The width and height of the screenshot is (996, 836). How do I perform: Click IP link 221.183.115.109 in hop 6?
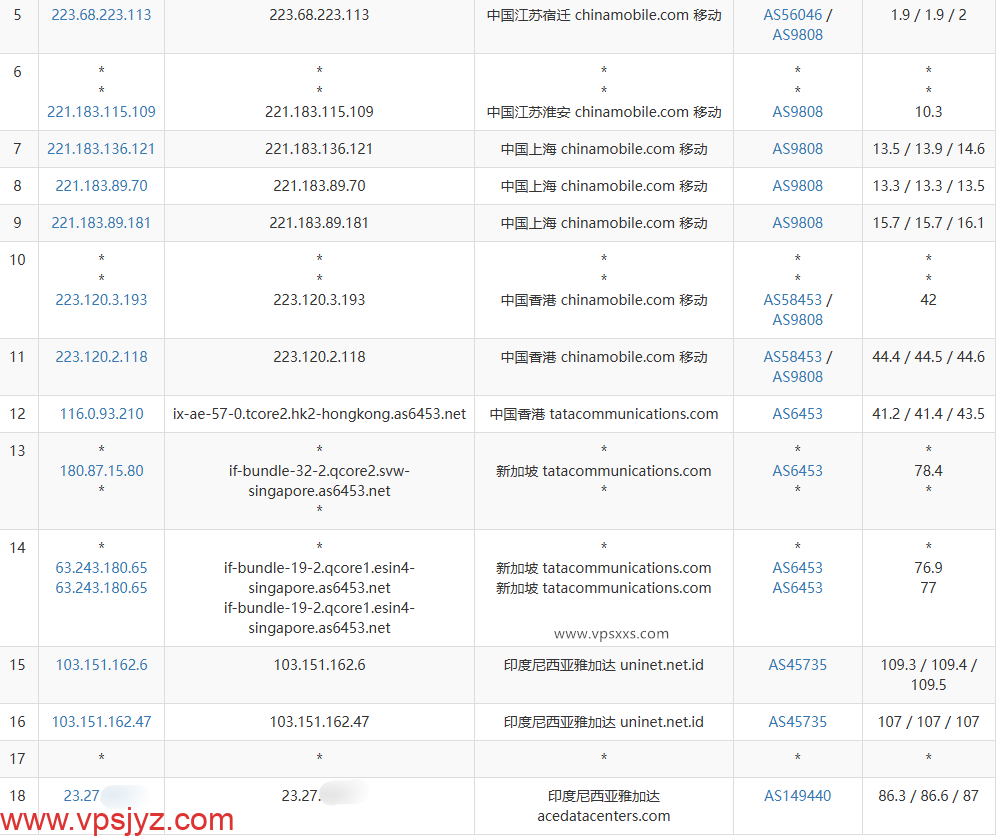(x=101, y=112)
